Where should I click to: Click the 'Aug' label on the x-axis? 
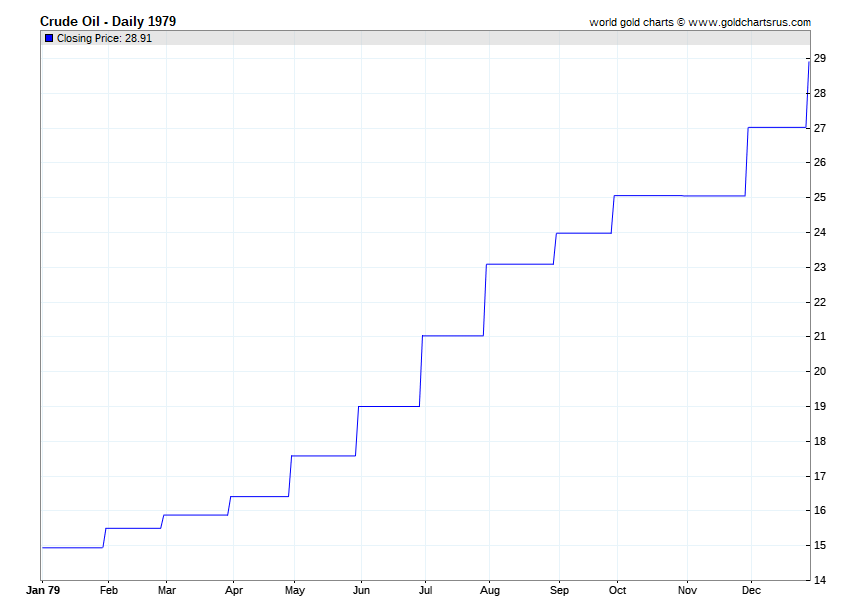click(488, 591)
